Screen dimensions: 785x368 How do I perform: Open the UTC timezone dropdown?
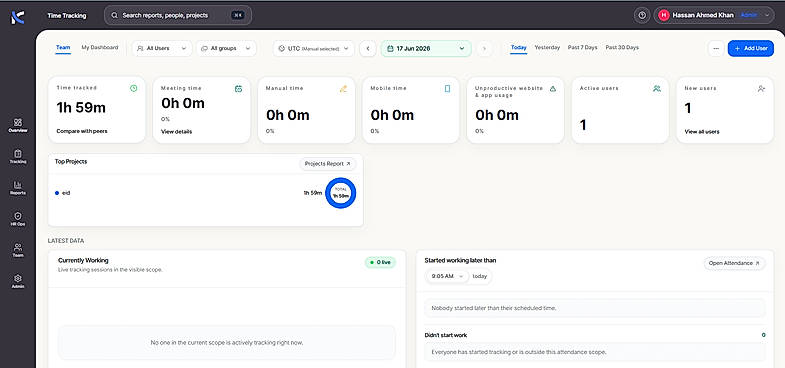pyautogui.click(x=314, y=49)
